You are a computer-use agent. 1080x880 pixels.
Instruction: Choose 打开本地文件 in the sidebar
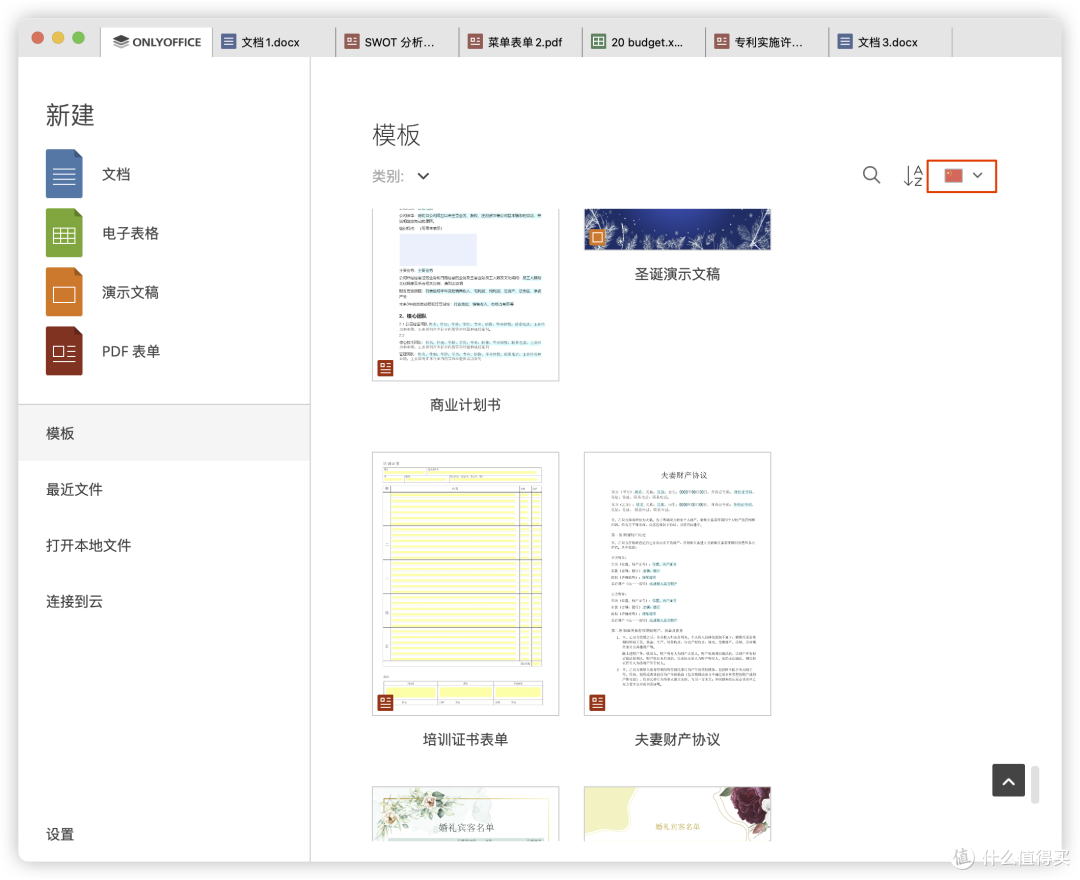[x=164, y=545]
